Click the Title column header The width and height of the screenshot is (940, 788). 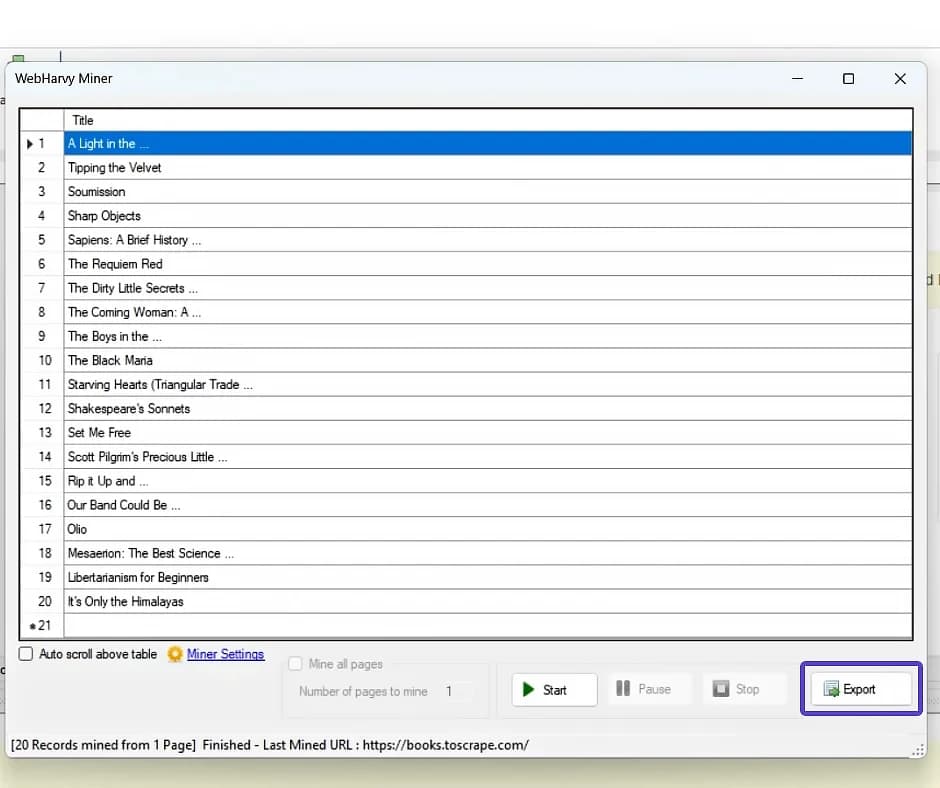(x=487, y=120)
